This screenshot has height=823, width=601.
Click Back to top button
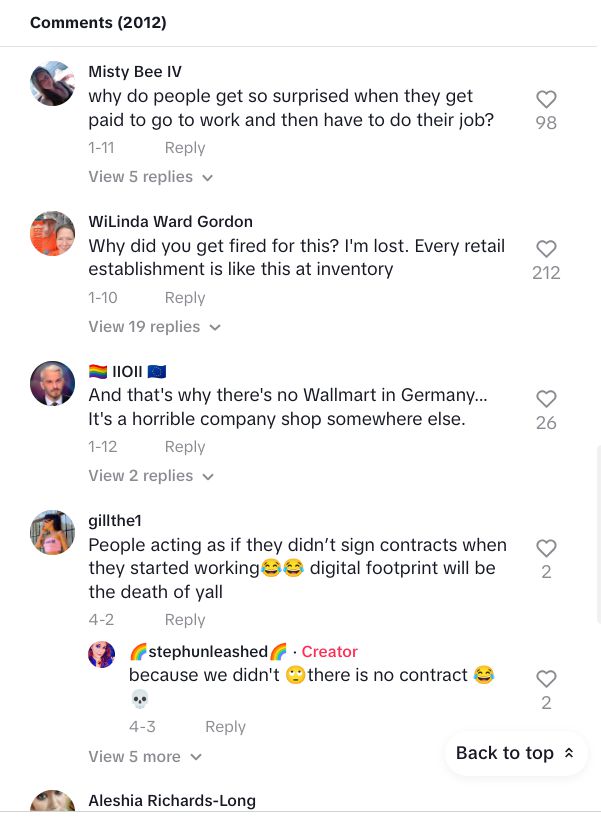click(x=515, y=753)
